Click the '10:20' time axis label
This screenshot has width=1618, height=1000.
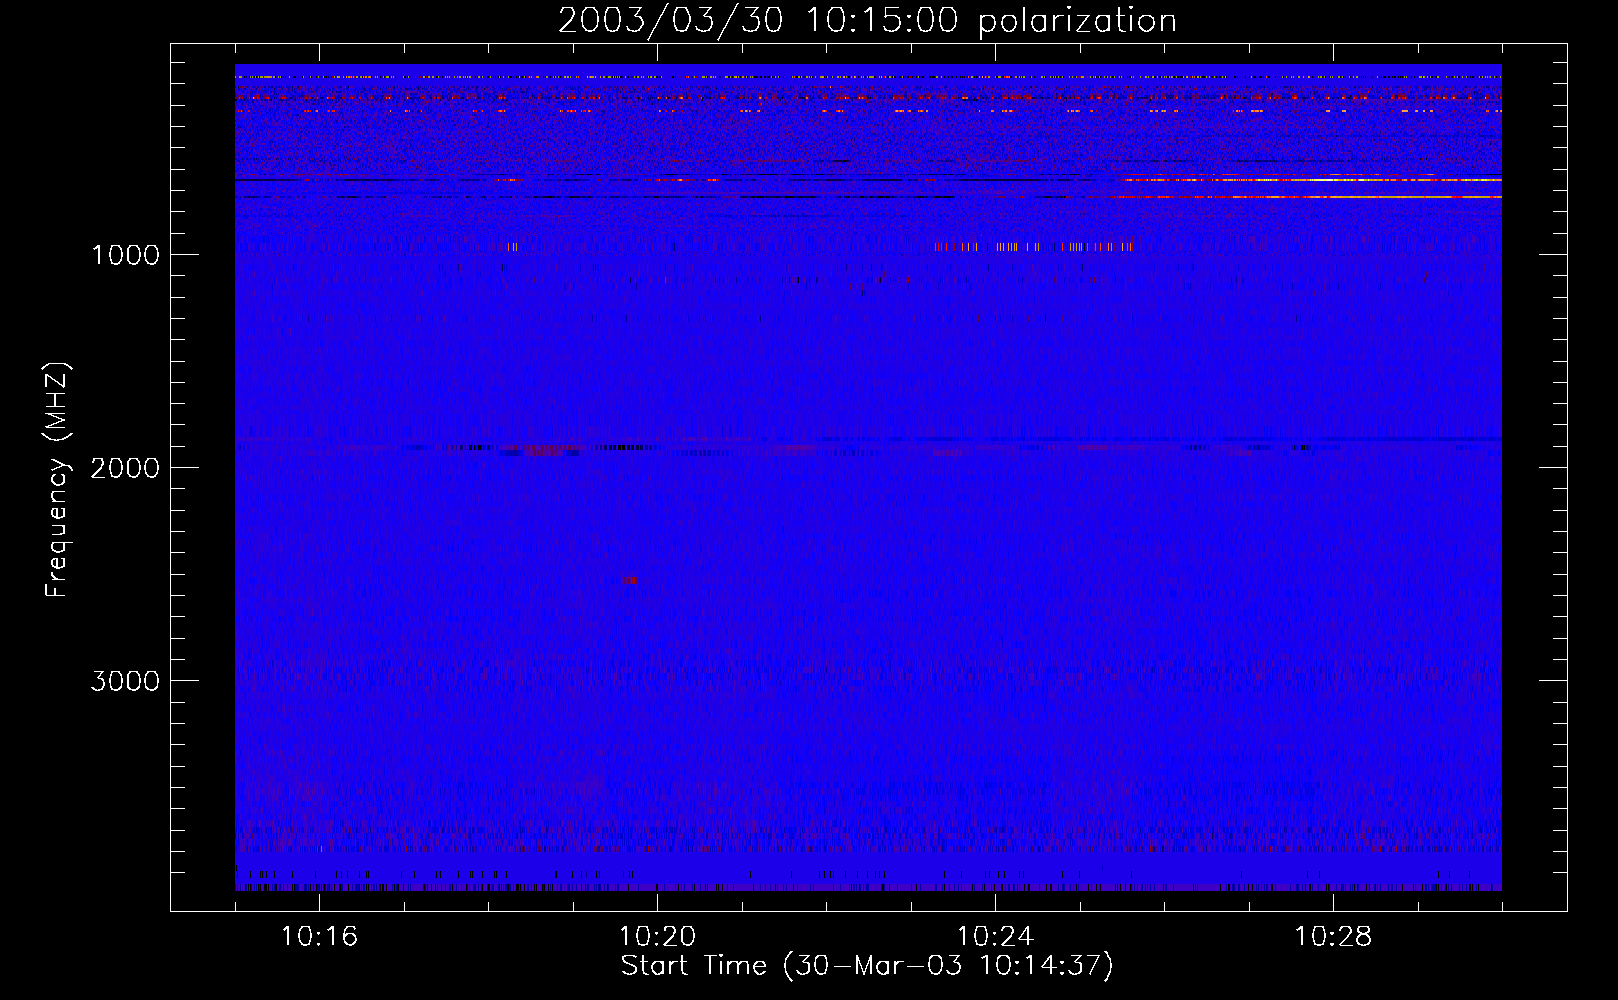[657, 937]
